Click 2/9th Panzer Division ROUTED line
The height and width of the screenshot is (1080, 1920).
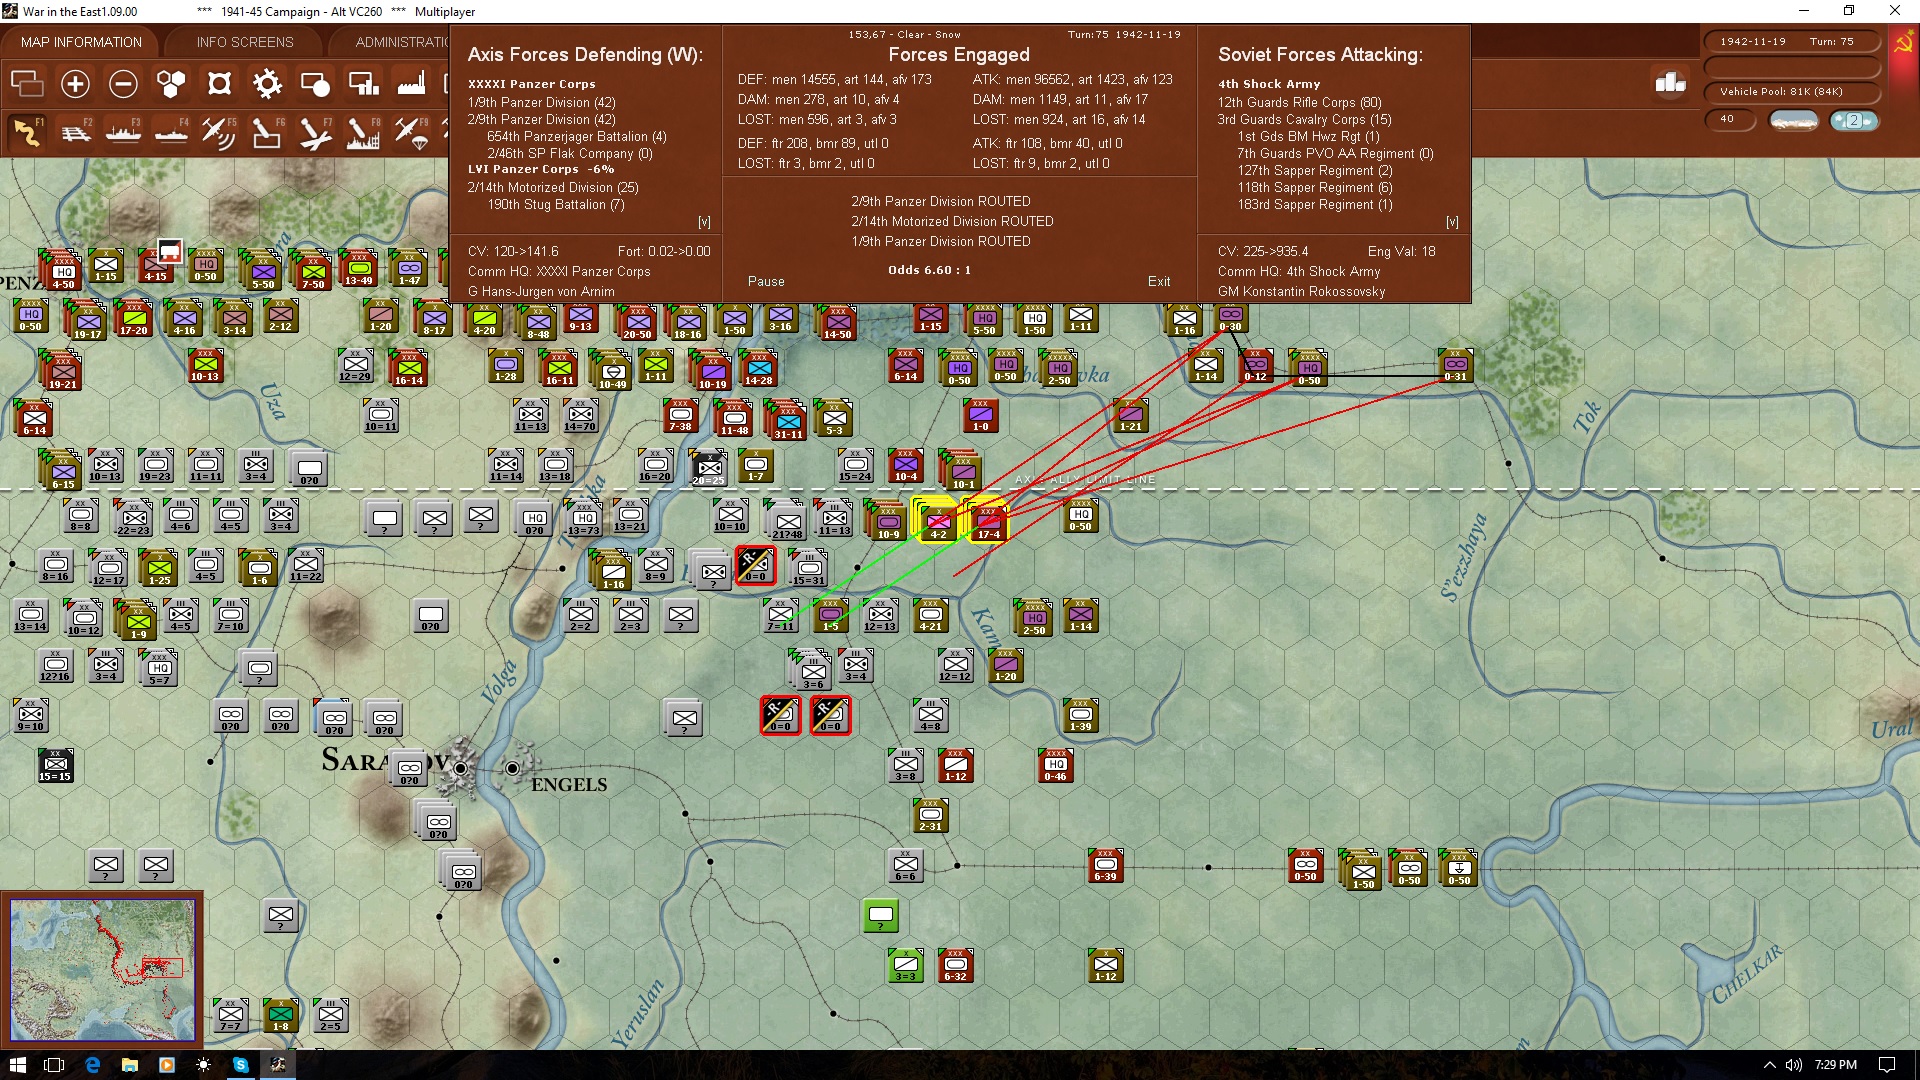[941, 201]
